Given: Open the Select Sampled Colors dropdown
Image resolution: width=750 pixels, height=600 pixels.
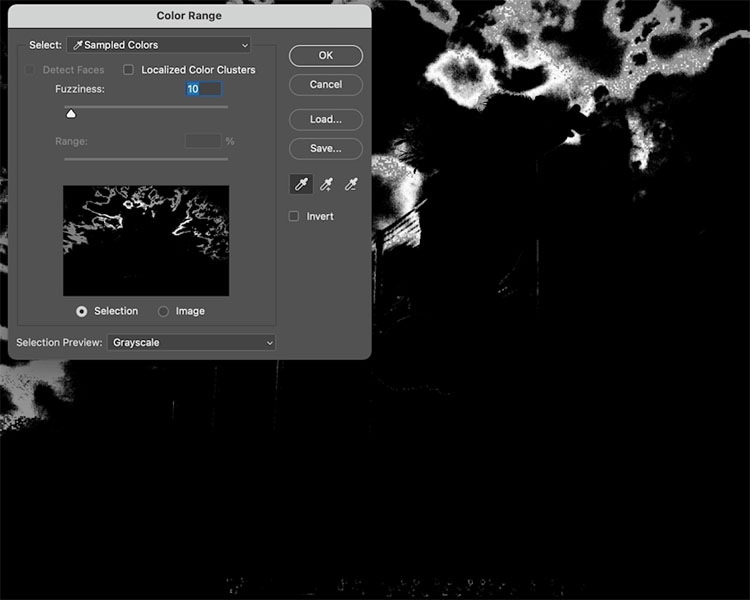Looking at the screenshot, I should coord(159,45).
